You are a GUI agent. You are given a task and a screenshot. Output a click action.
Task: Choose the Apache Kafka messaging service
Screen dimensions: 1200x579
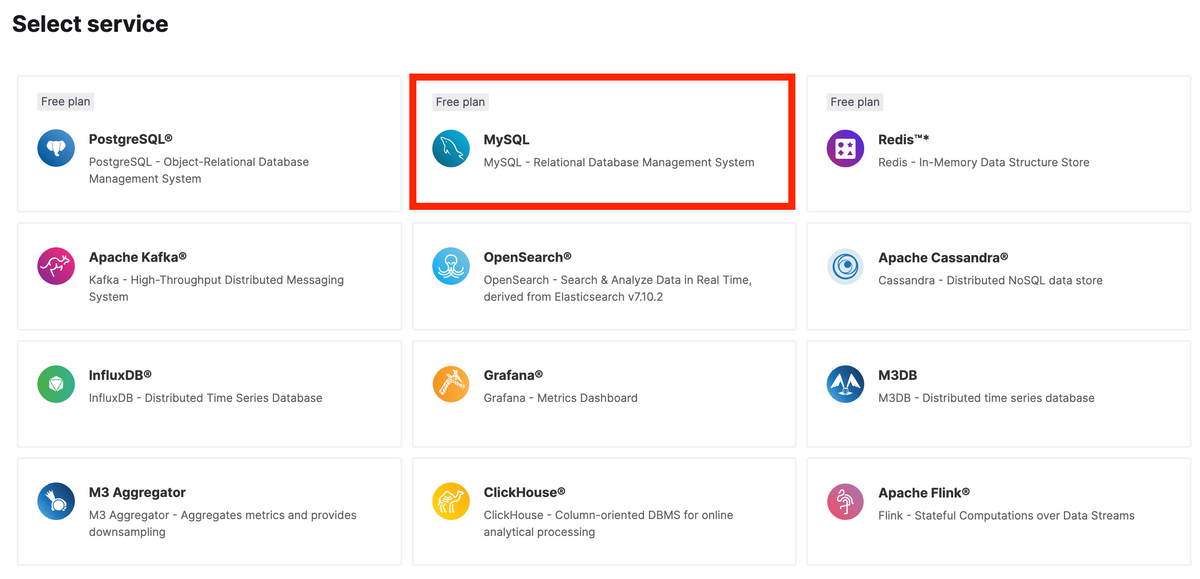(x=210, y=276)
